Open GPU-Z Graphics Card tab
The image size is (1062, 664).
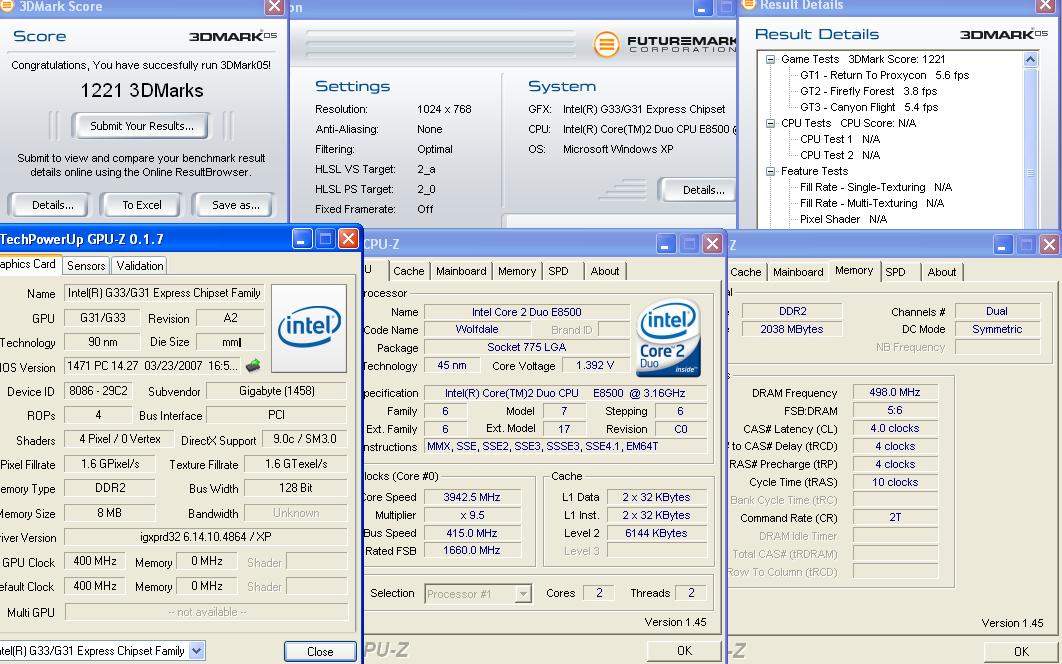(x=29, y=264)
